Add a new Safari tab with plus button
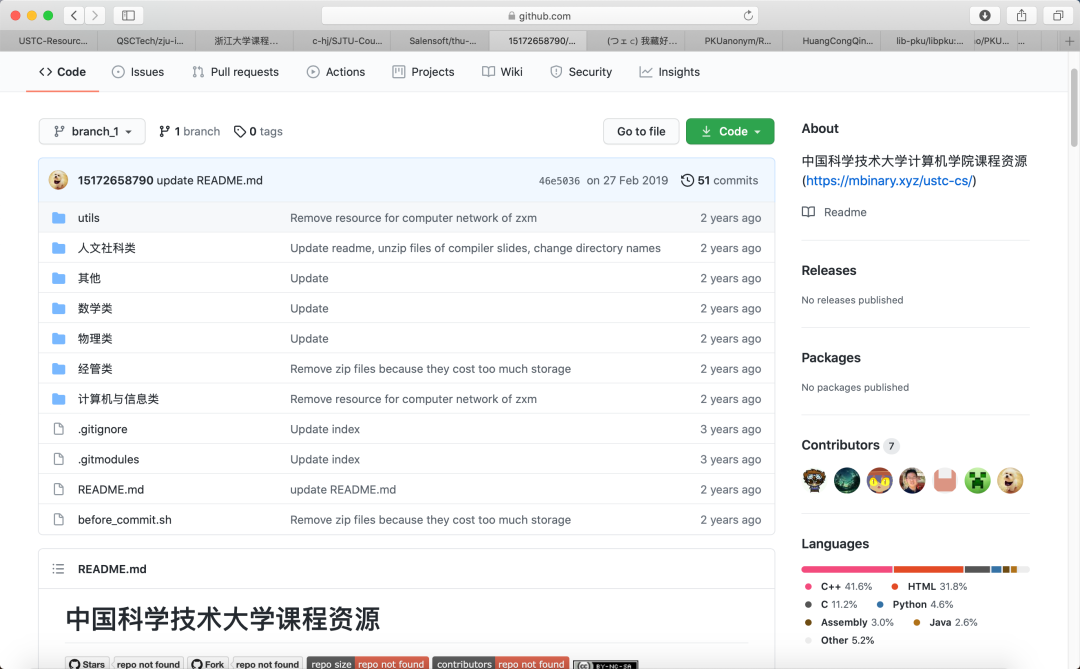1080x669 pixels. [1069, 41]
